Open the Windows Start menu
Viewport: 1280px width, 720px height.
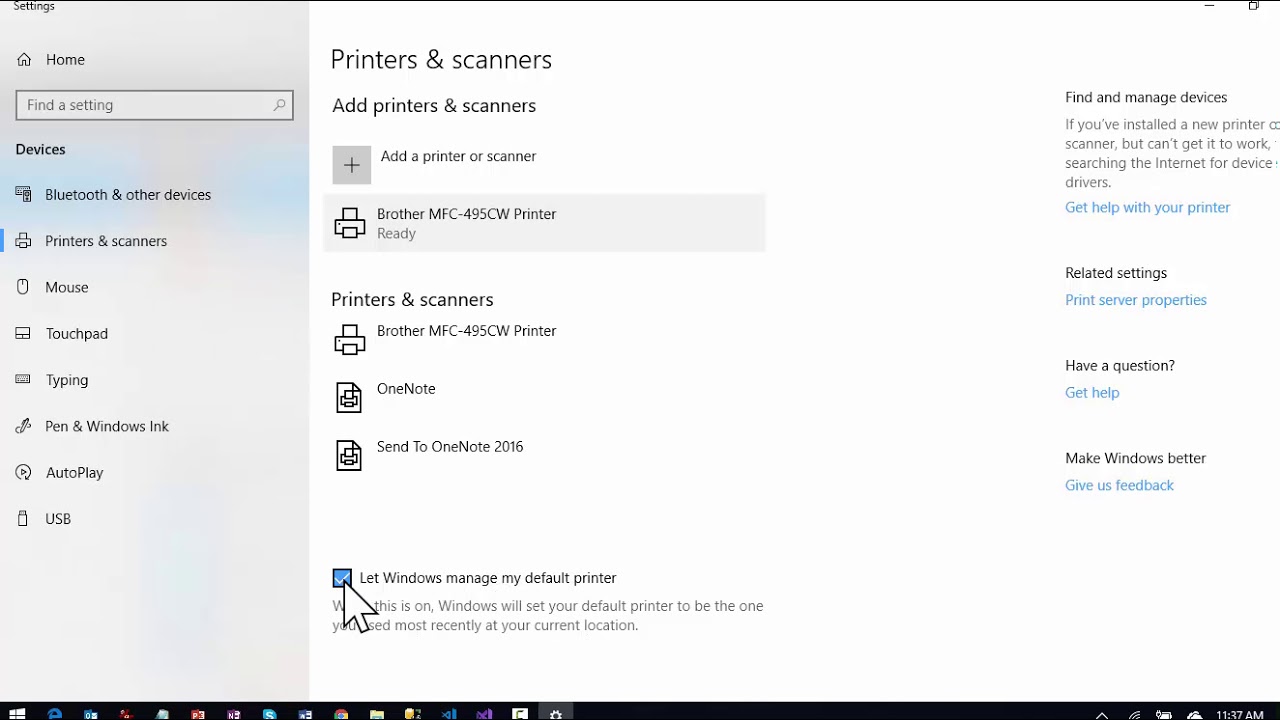pyautogui.click(x=17, y=713)
